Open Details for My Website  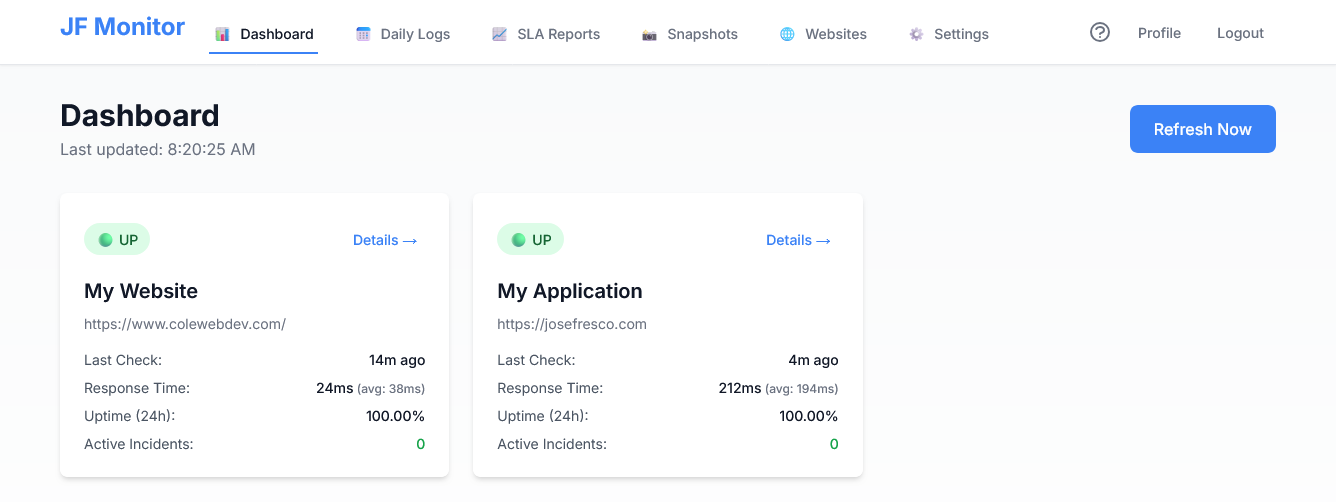point(385,240)
